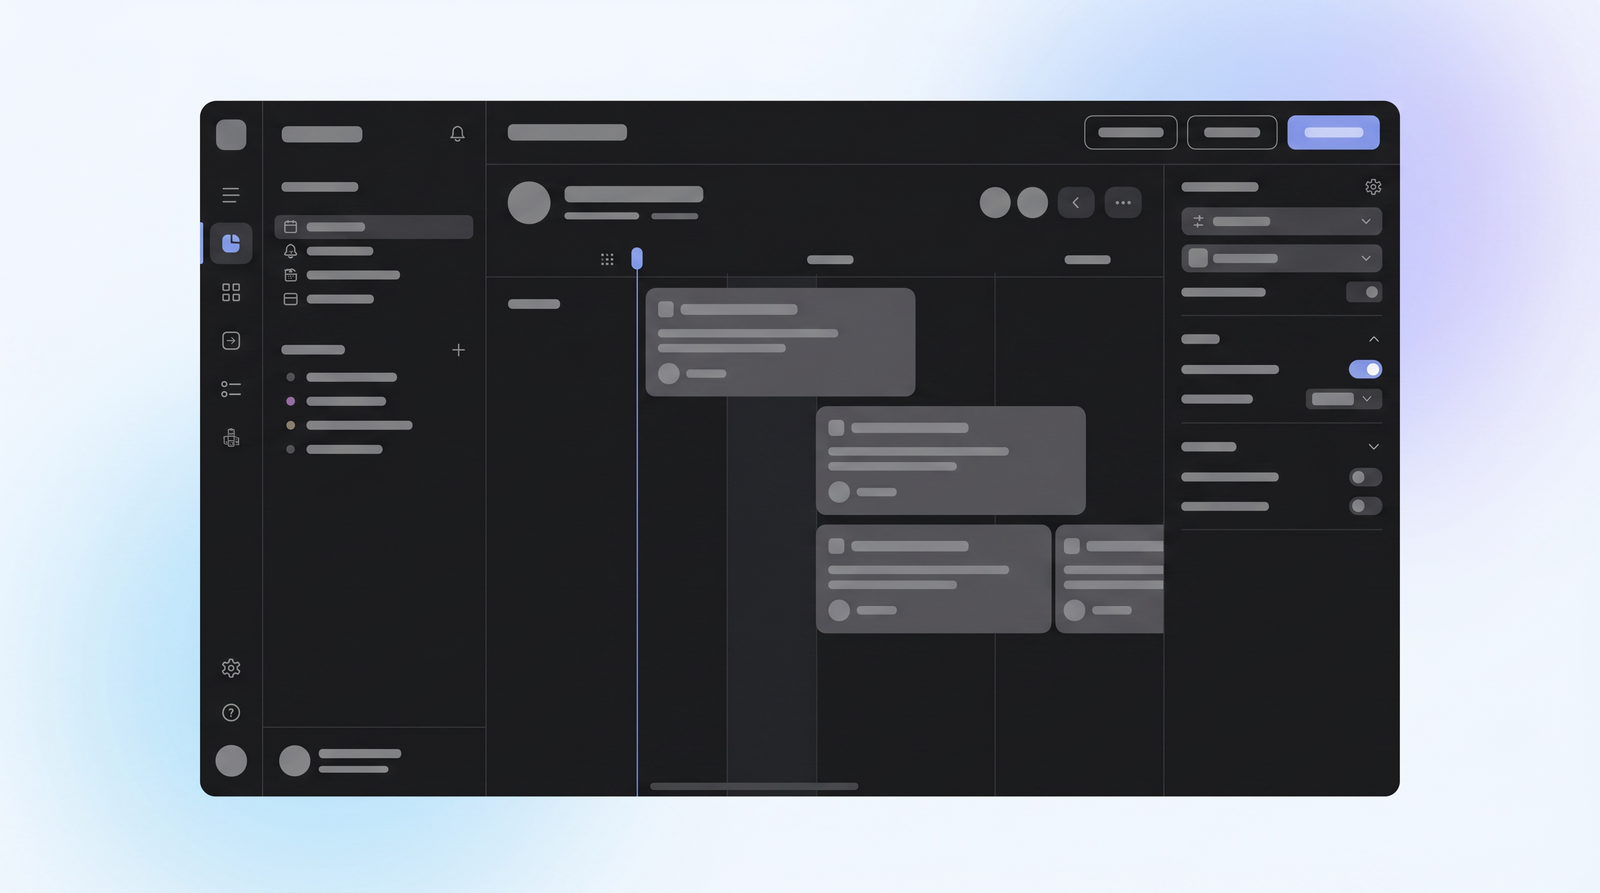This screenshot has height=893, width=1600.
Task: Enable the last off toggle in the right panel
Action: 1365,506
